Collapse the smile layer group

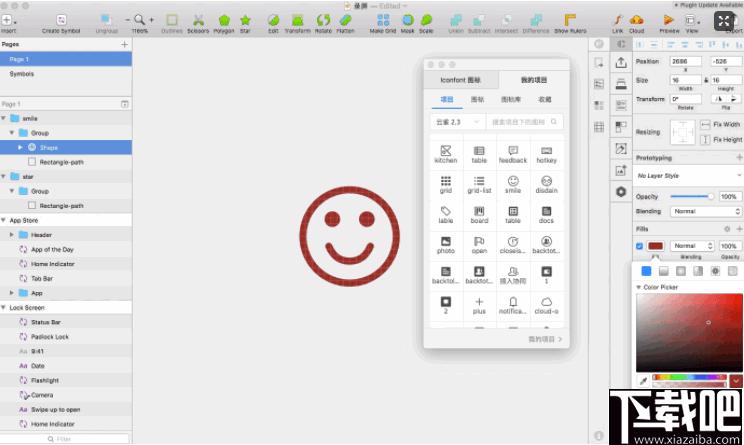[4, 118]
